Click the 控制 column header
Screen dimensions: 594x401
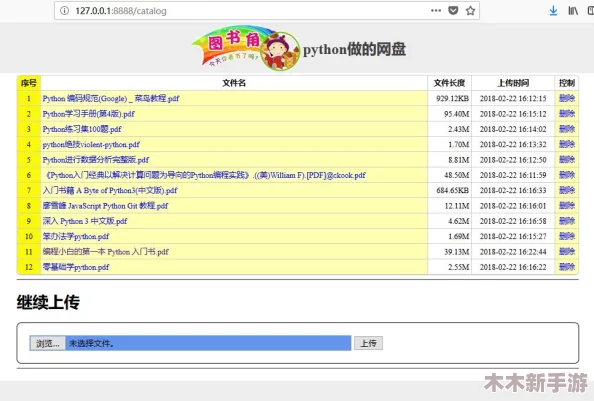(567, 83)
